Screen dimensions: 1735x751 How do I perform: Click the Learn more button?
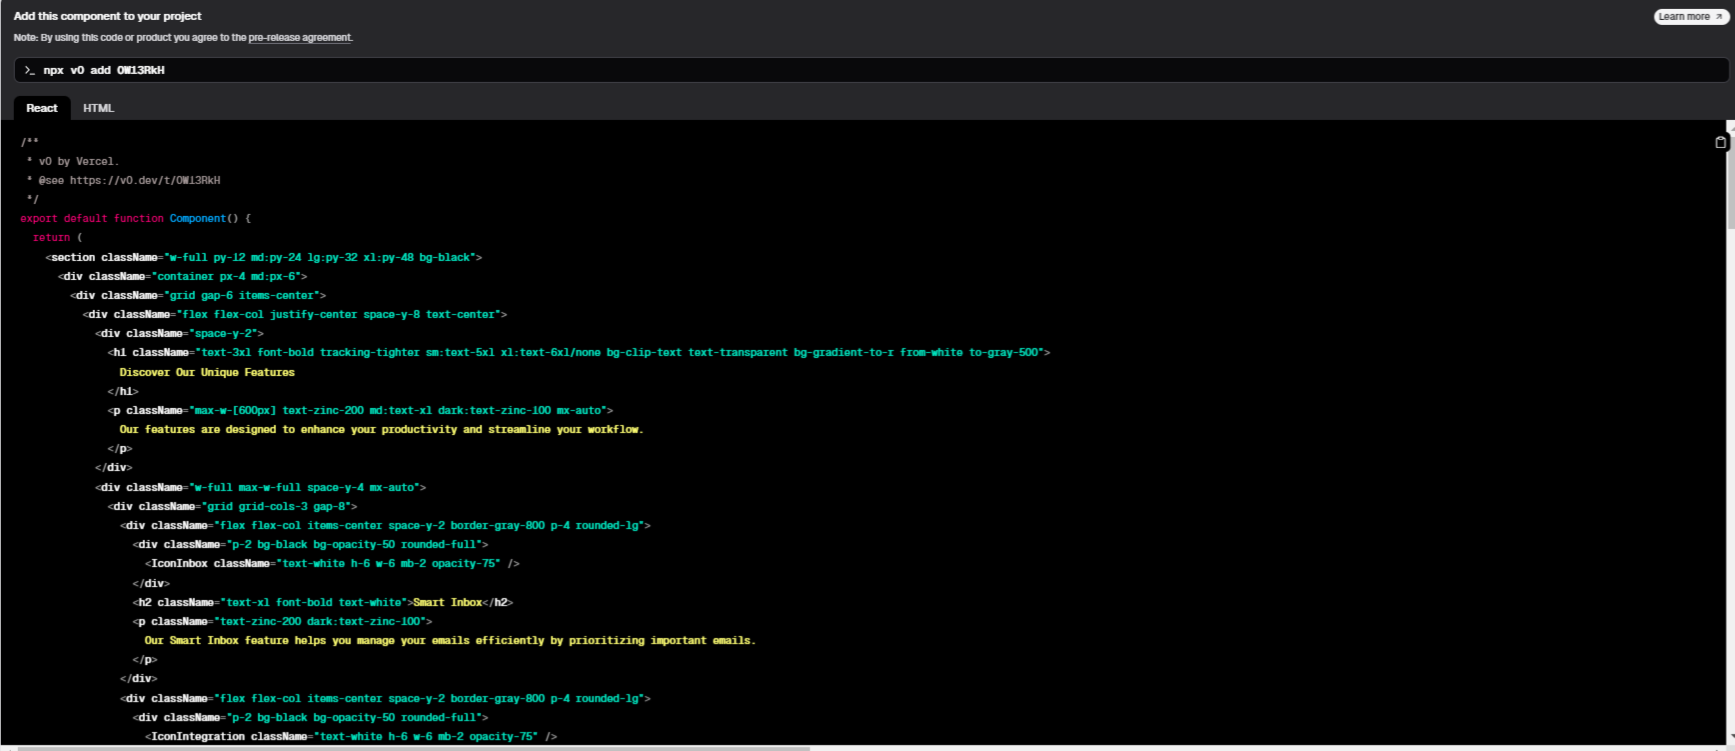[x=1689, y=17]
